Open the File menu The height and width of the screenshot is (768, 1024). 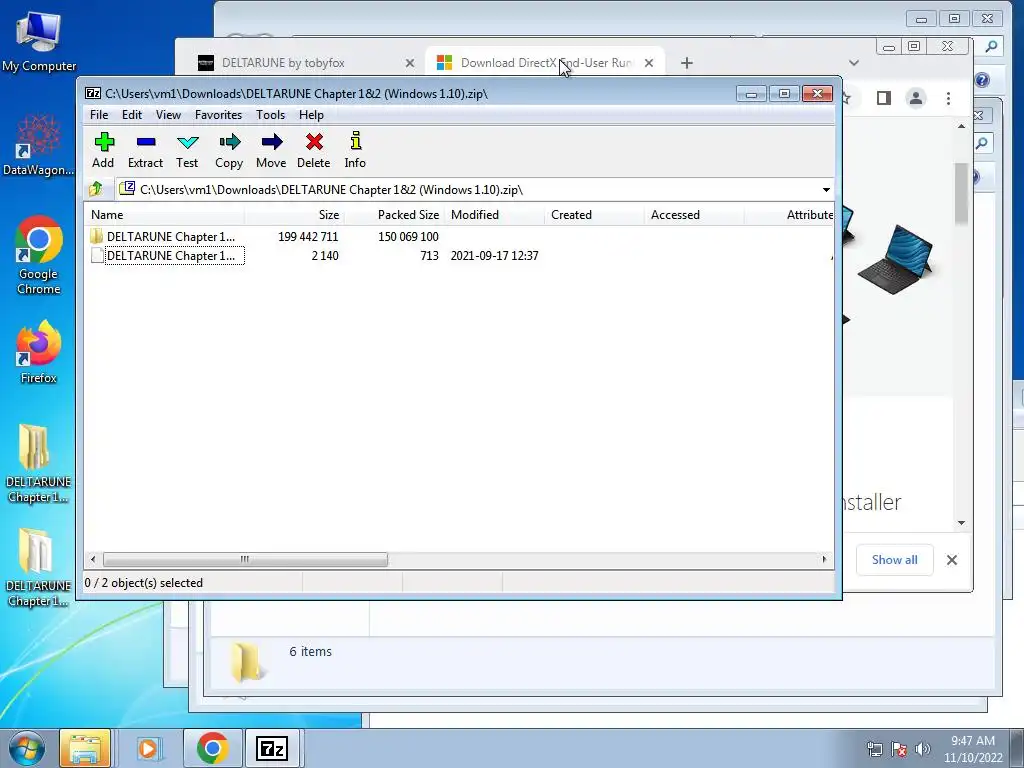[x=99, y=115]
